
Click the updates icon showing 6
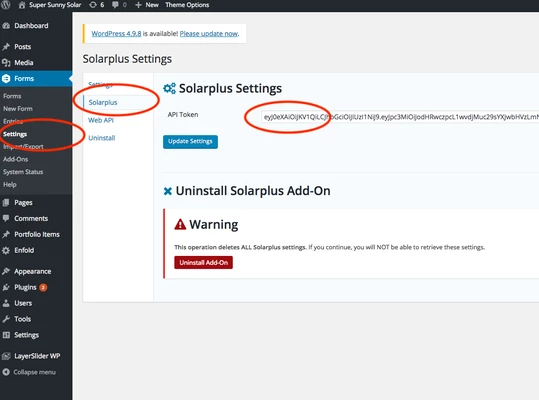93,5
